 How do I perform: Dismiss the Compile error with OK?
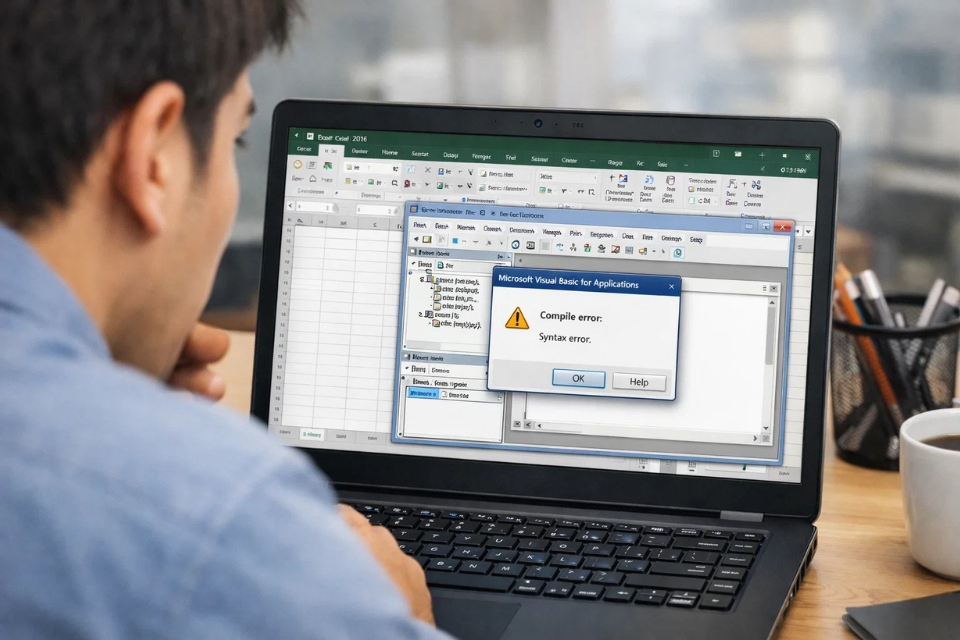click(x=577, y=381)
